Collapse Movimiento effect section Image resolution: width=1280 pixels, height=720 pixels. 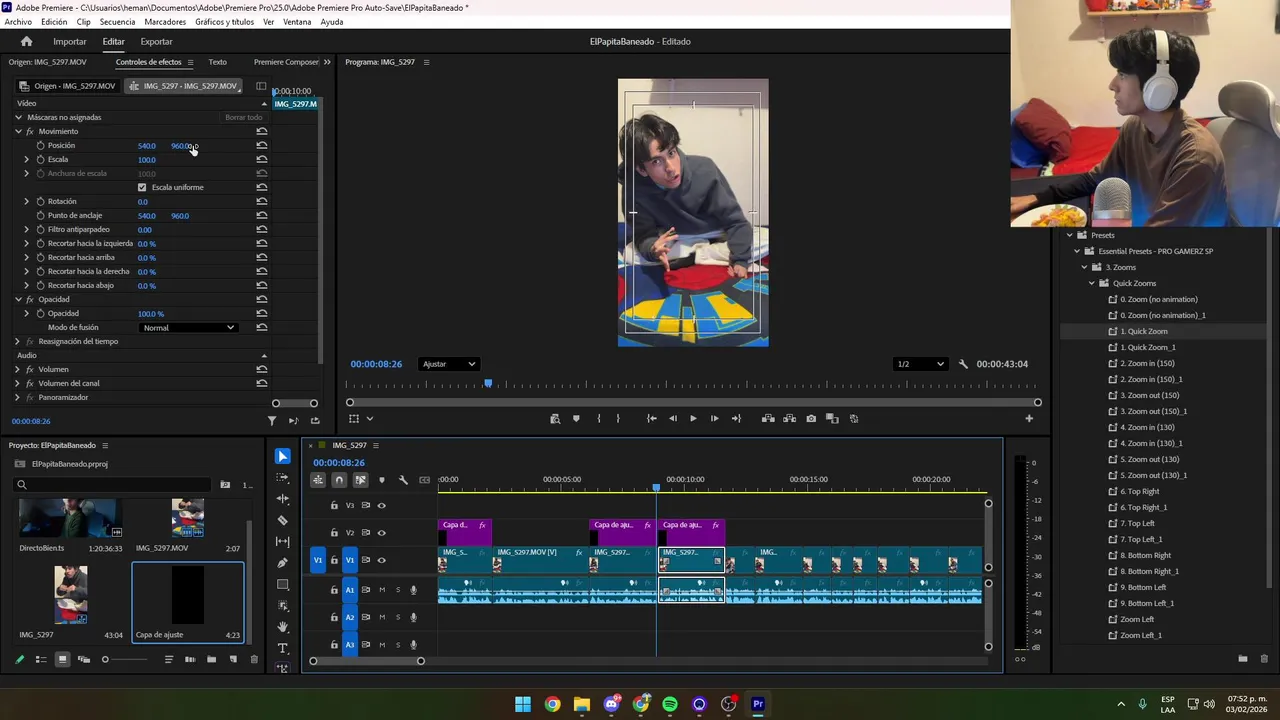[18, 132]
